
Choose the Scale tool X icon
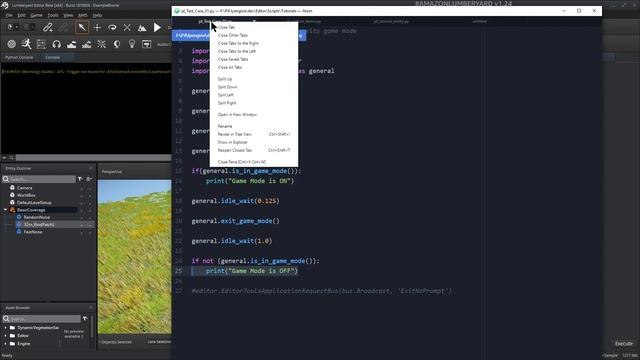pos(127,27)
